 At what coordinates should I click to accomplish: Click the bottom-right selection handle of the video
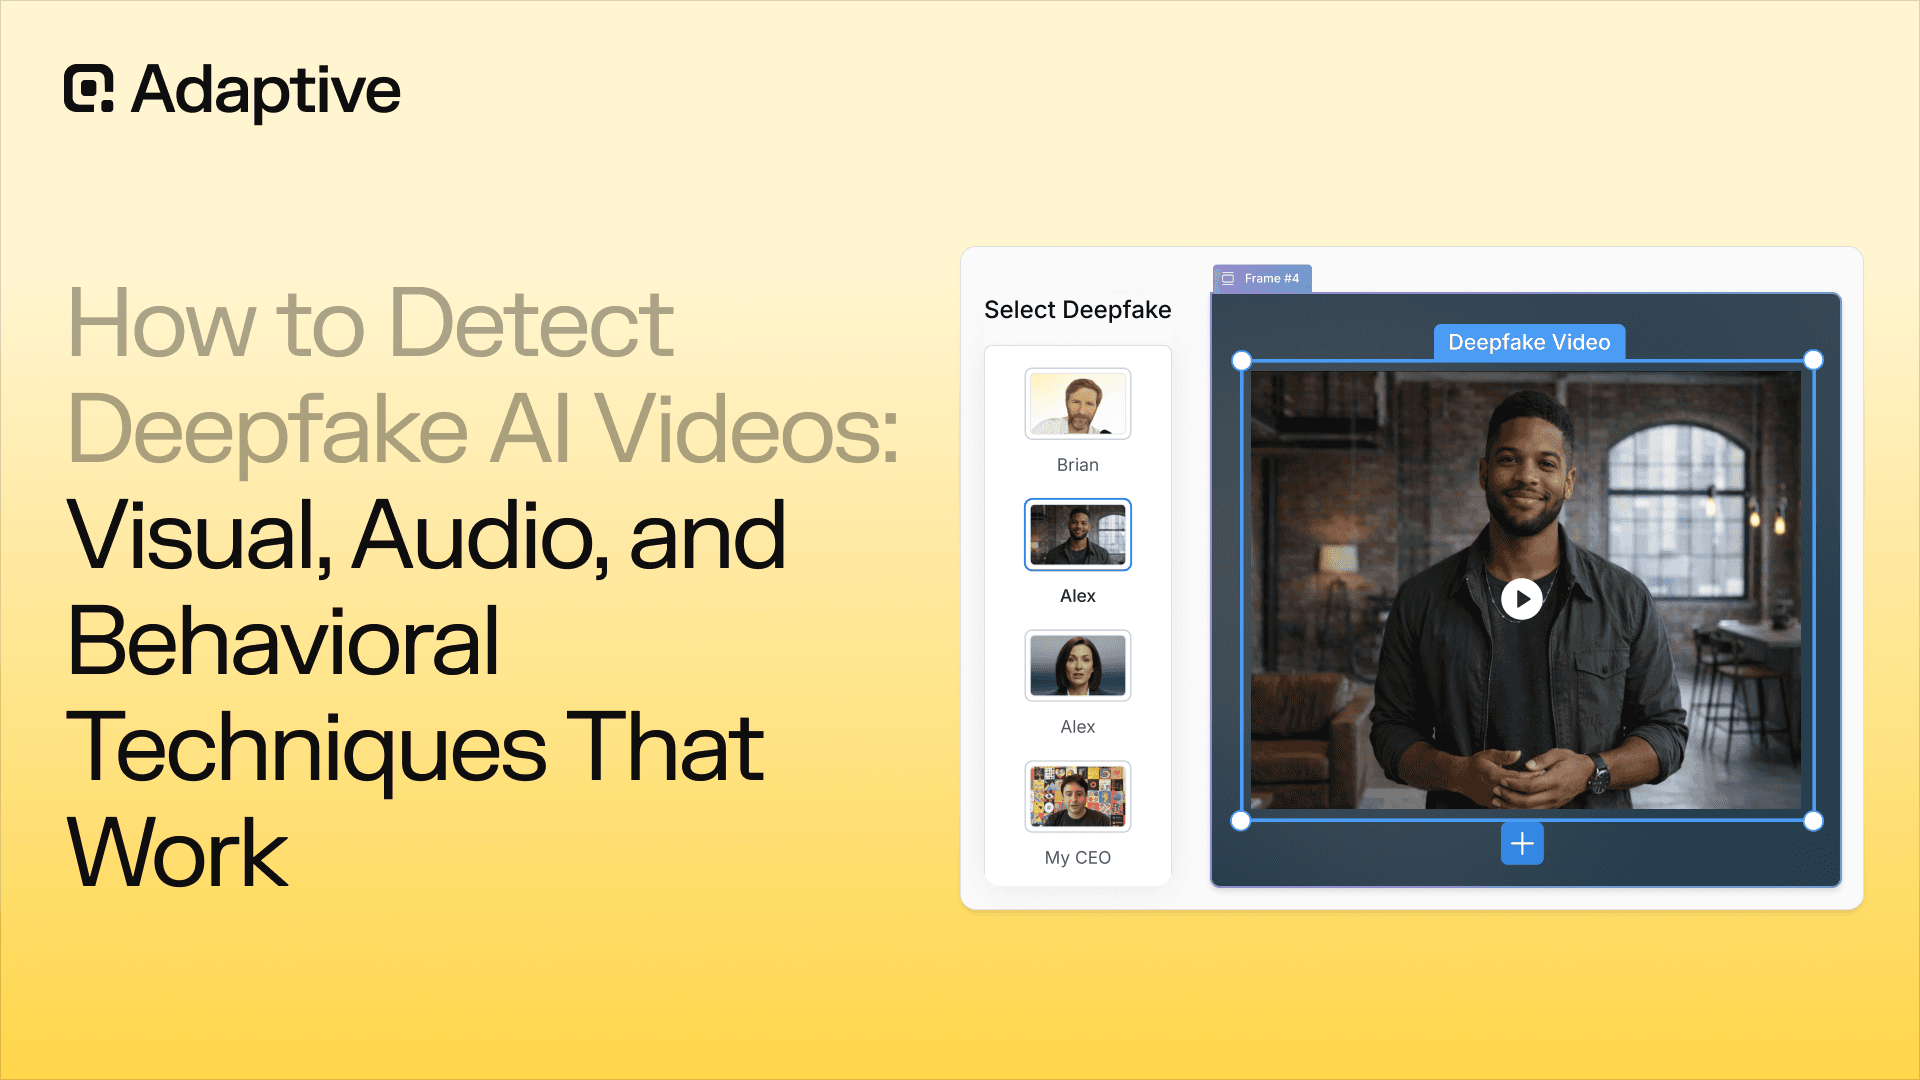click(1813, 821)
